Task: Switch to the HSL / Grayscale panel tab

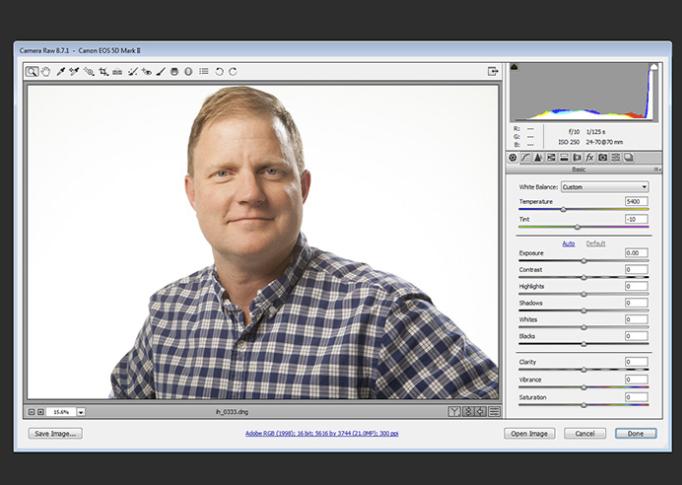Action: pos(551,157)
